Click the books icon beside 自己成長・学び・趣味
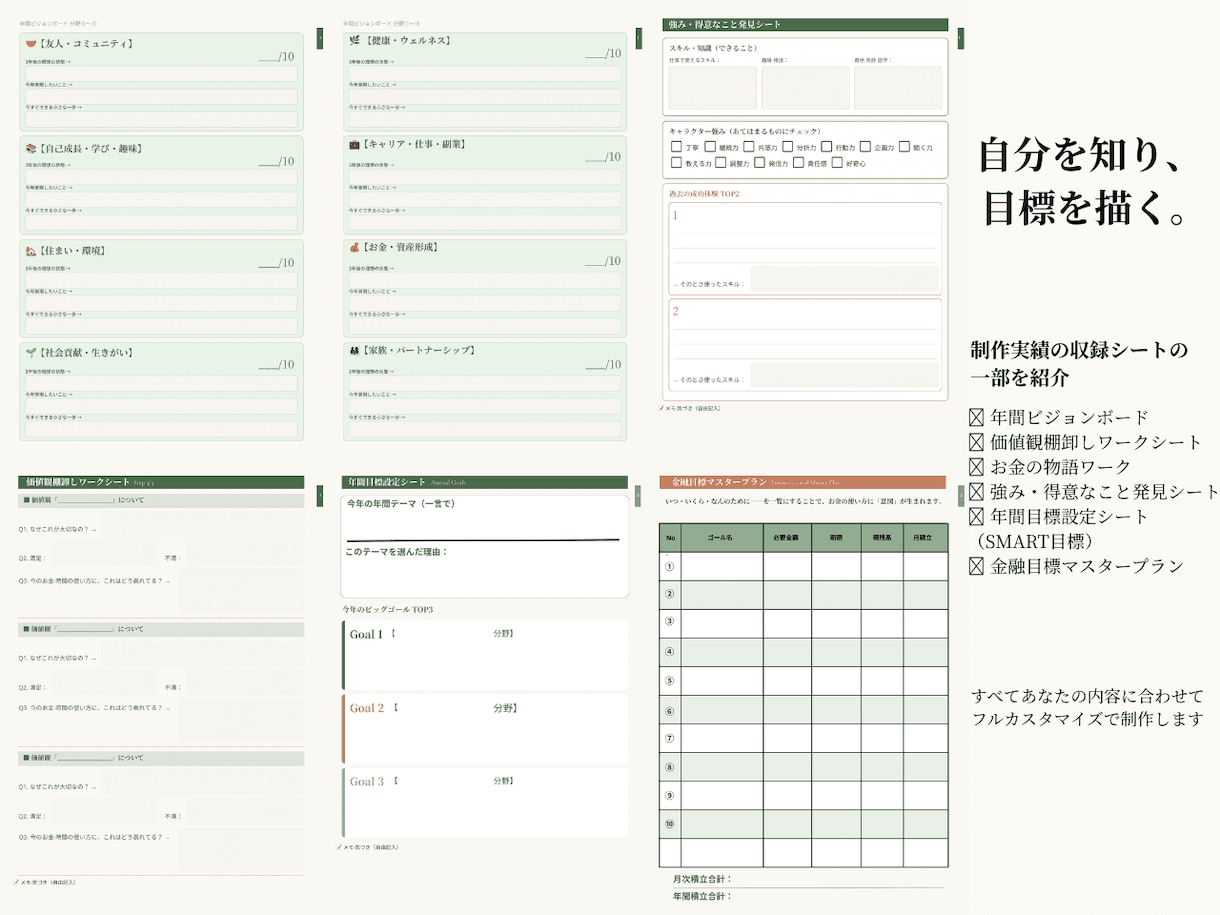The height and width of the screenshot is (915, 1220). coord(31,148)
